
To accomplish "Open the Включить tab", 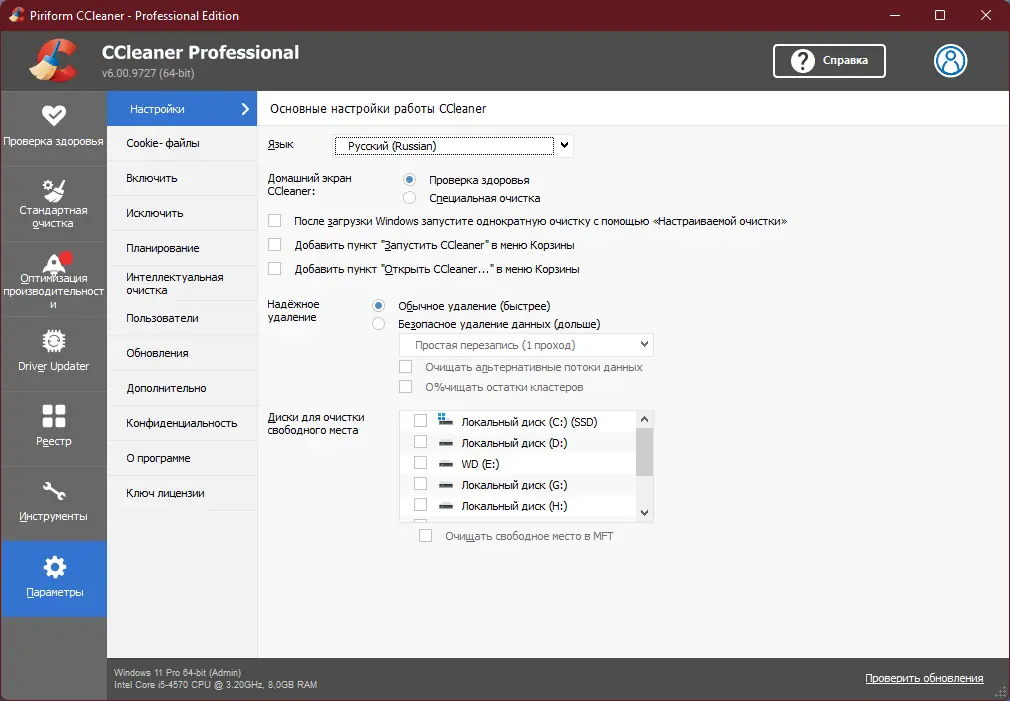I will click(x=182, y=178).
